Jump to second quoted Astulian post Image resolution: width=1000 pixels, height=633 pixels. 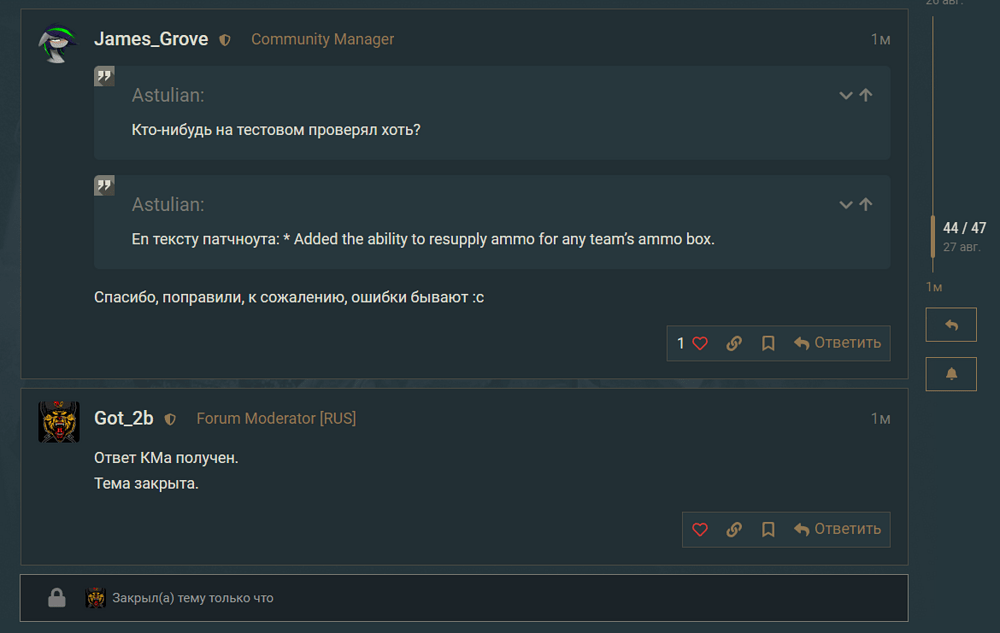click(866, 204)
